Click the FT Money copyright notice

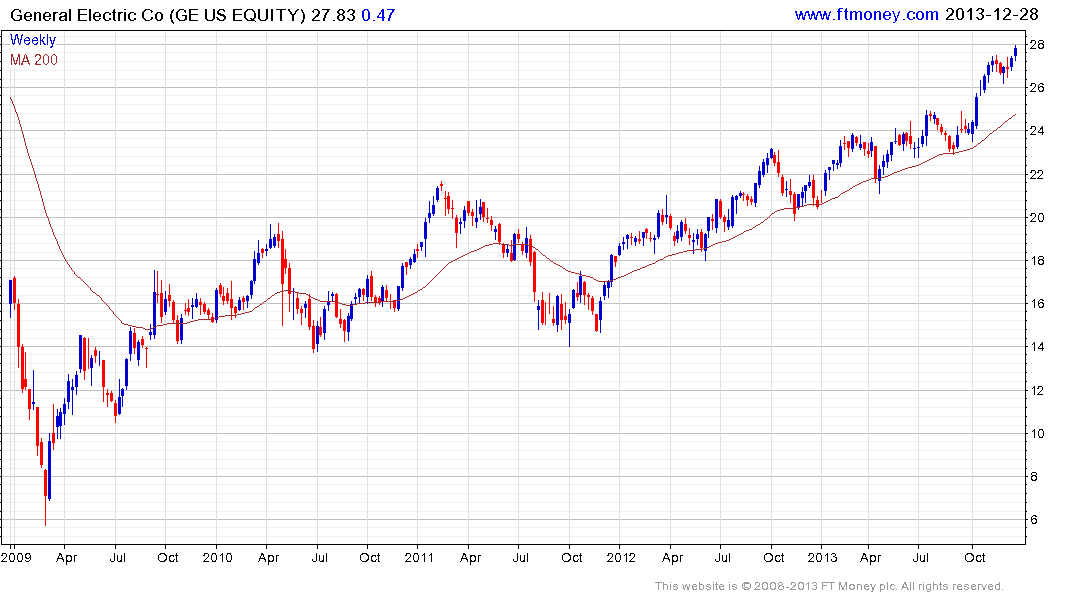pos(829,586)
